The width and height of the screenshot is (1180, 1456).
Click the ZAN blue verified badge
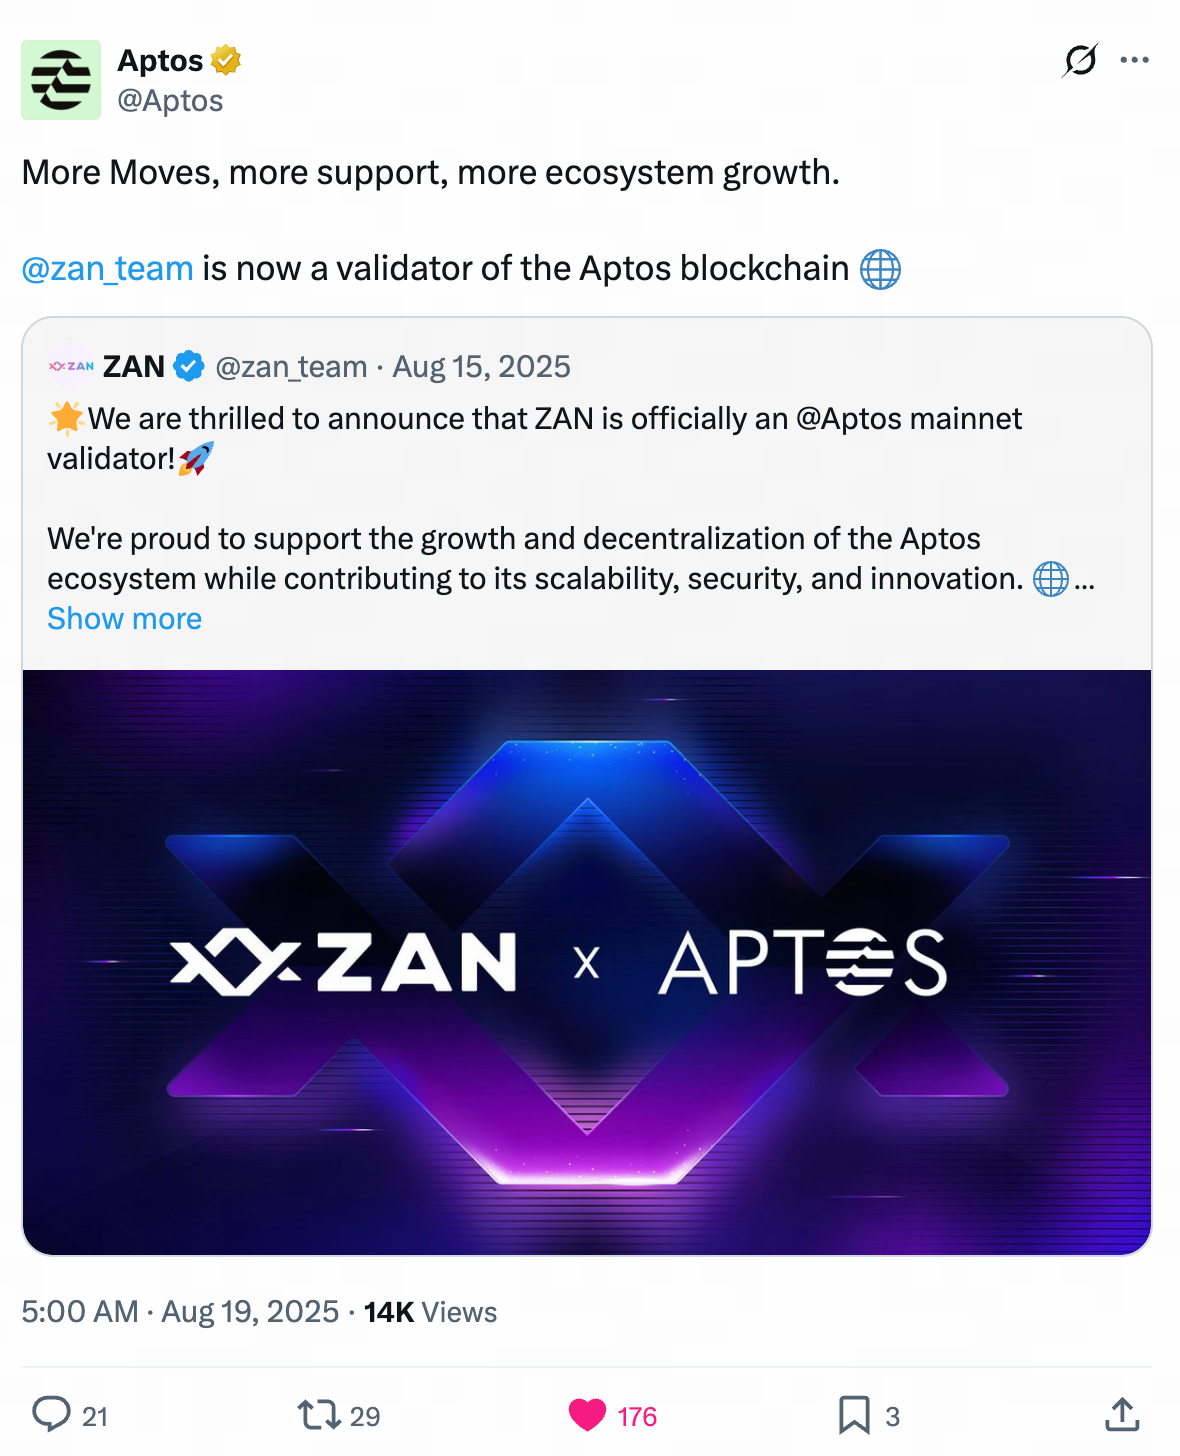(189, 367)
